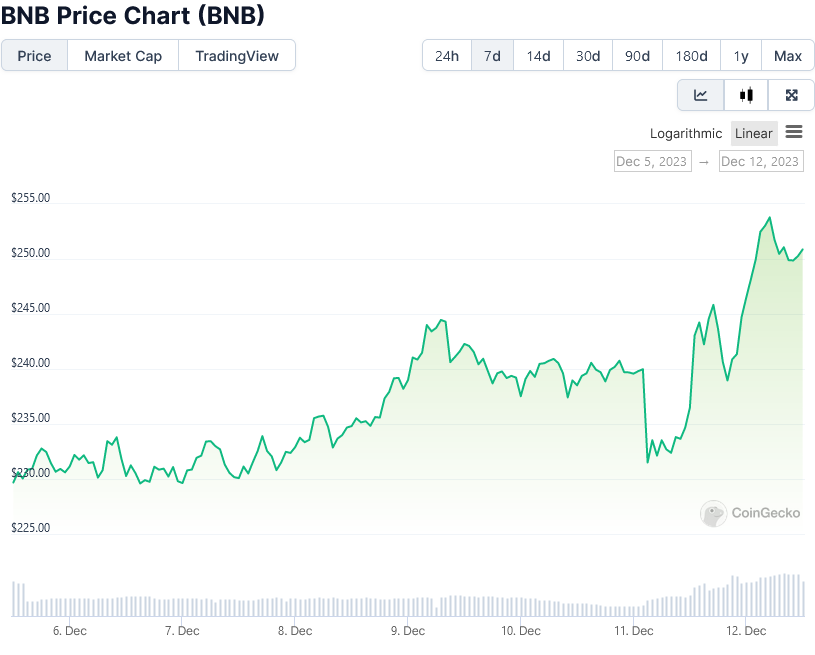815x655 pixels.
Task: Click the $250.00 axis label
Action: click(31, 253)
